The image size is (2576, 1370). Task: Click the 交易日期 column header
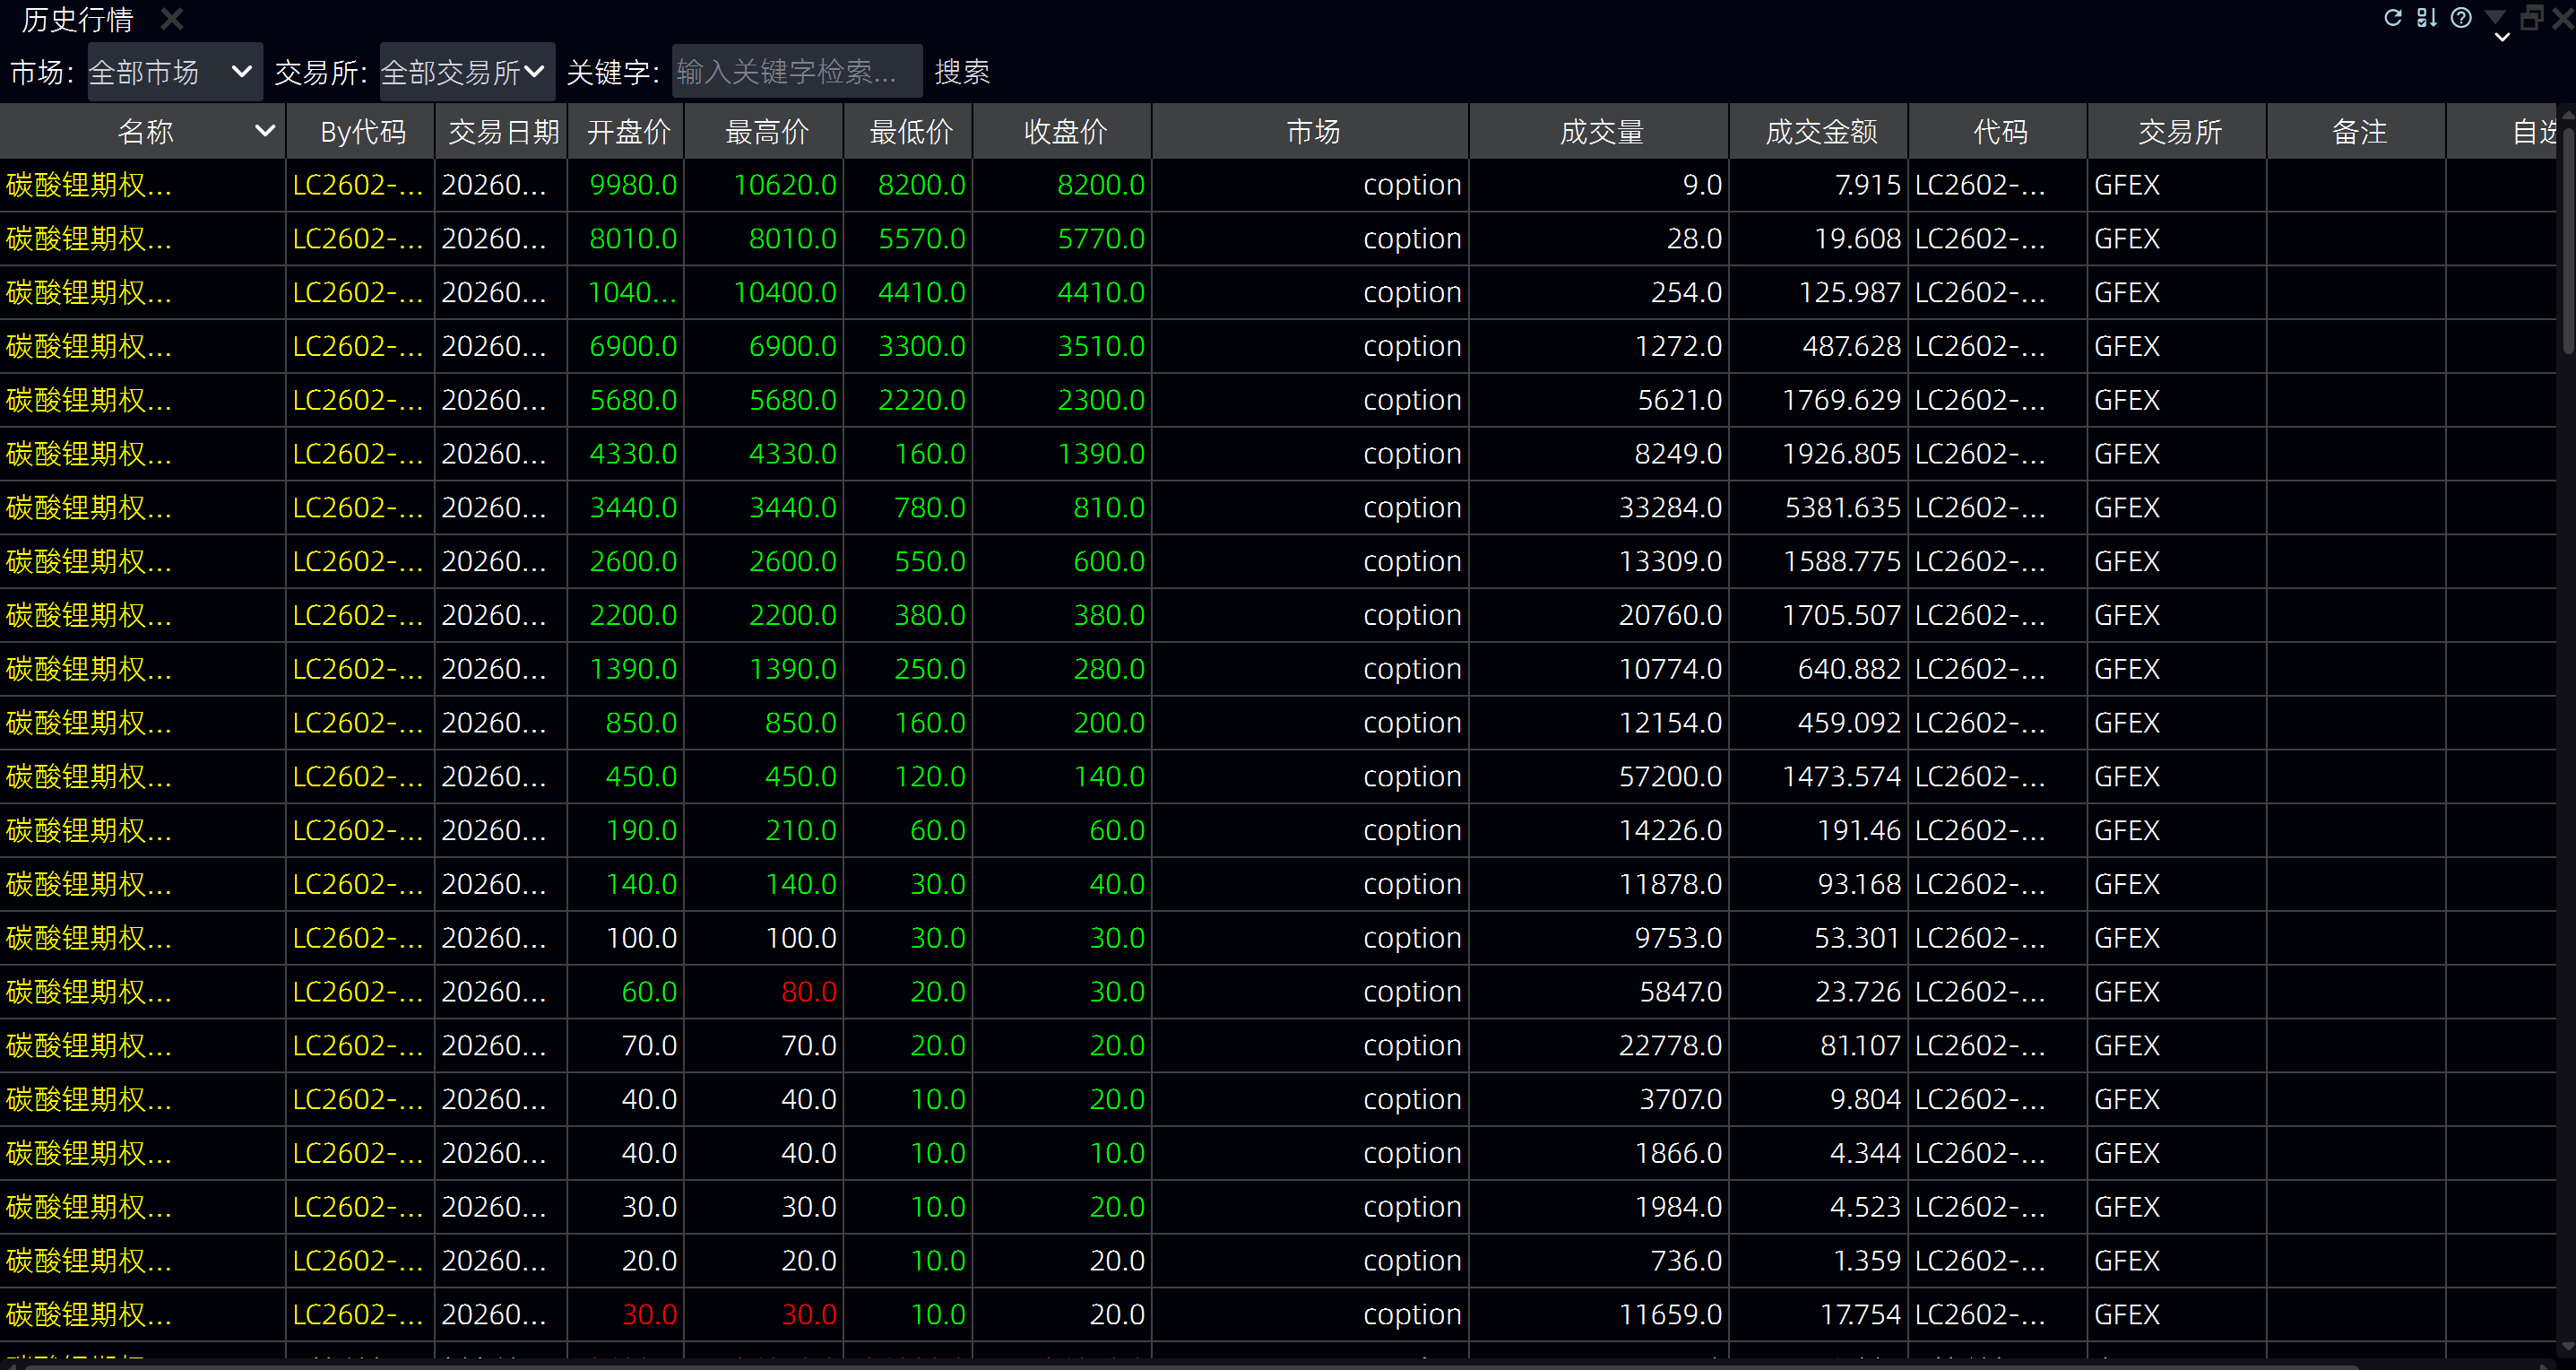pos(502,131)
